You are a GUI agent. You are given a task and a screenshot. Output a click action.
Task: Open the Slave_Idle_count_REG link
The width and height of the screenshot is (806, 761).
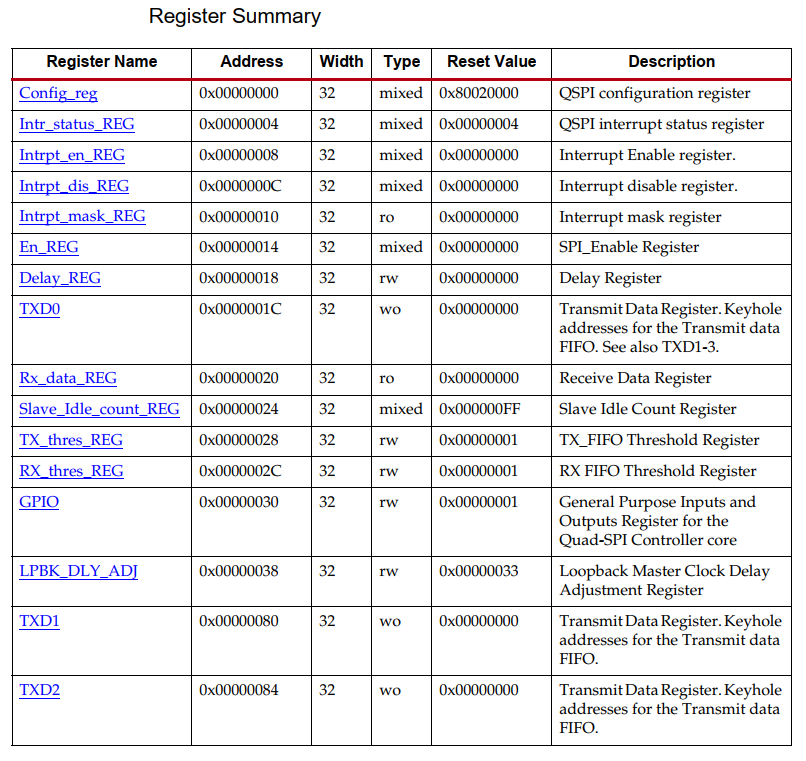coord(99,409)
